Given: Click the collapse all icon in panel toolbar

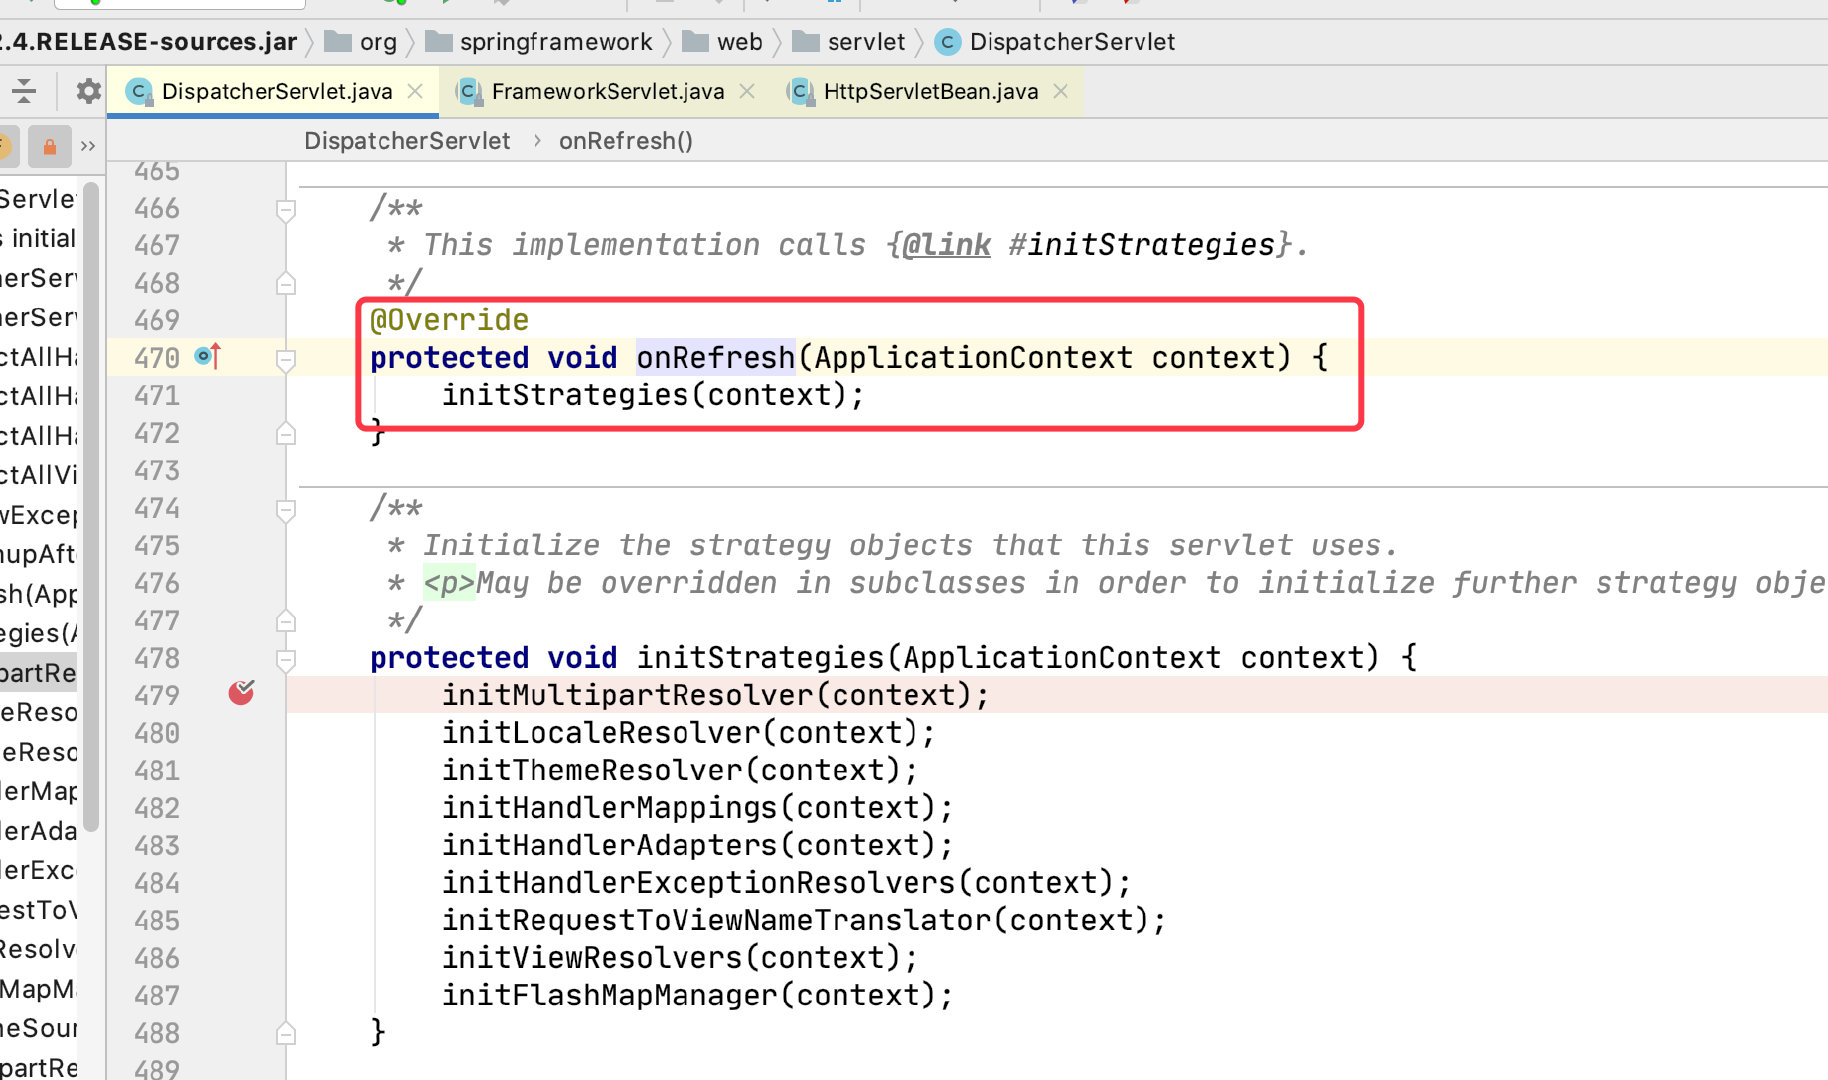Looking at the screenshot, I should (x=24, y=91).
